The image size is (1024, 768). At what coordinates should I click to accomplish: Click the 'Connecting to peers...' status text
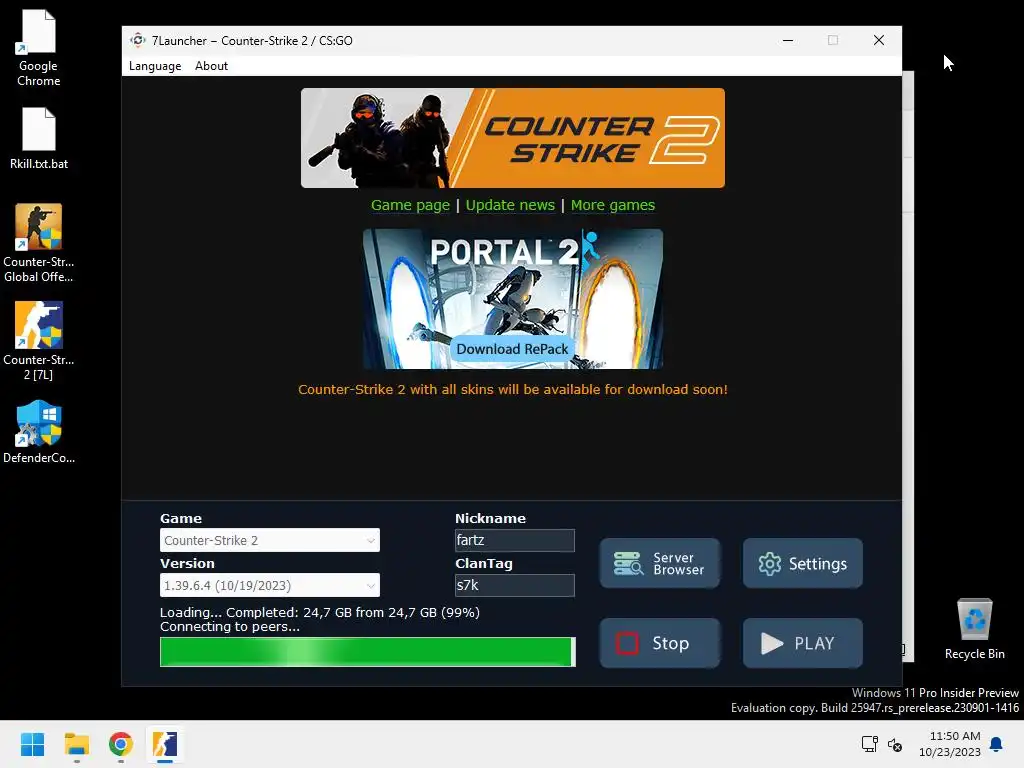coord(230,627)
